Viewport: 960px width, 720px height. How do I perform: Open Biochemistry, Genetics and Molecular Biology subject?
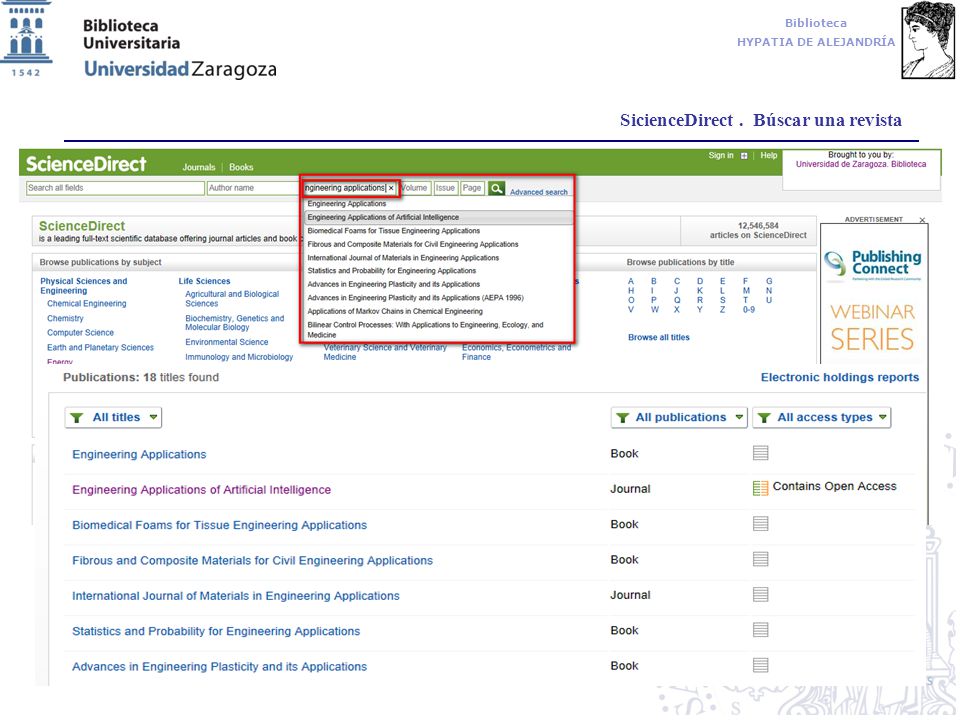click(234, 323)
